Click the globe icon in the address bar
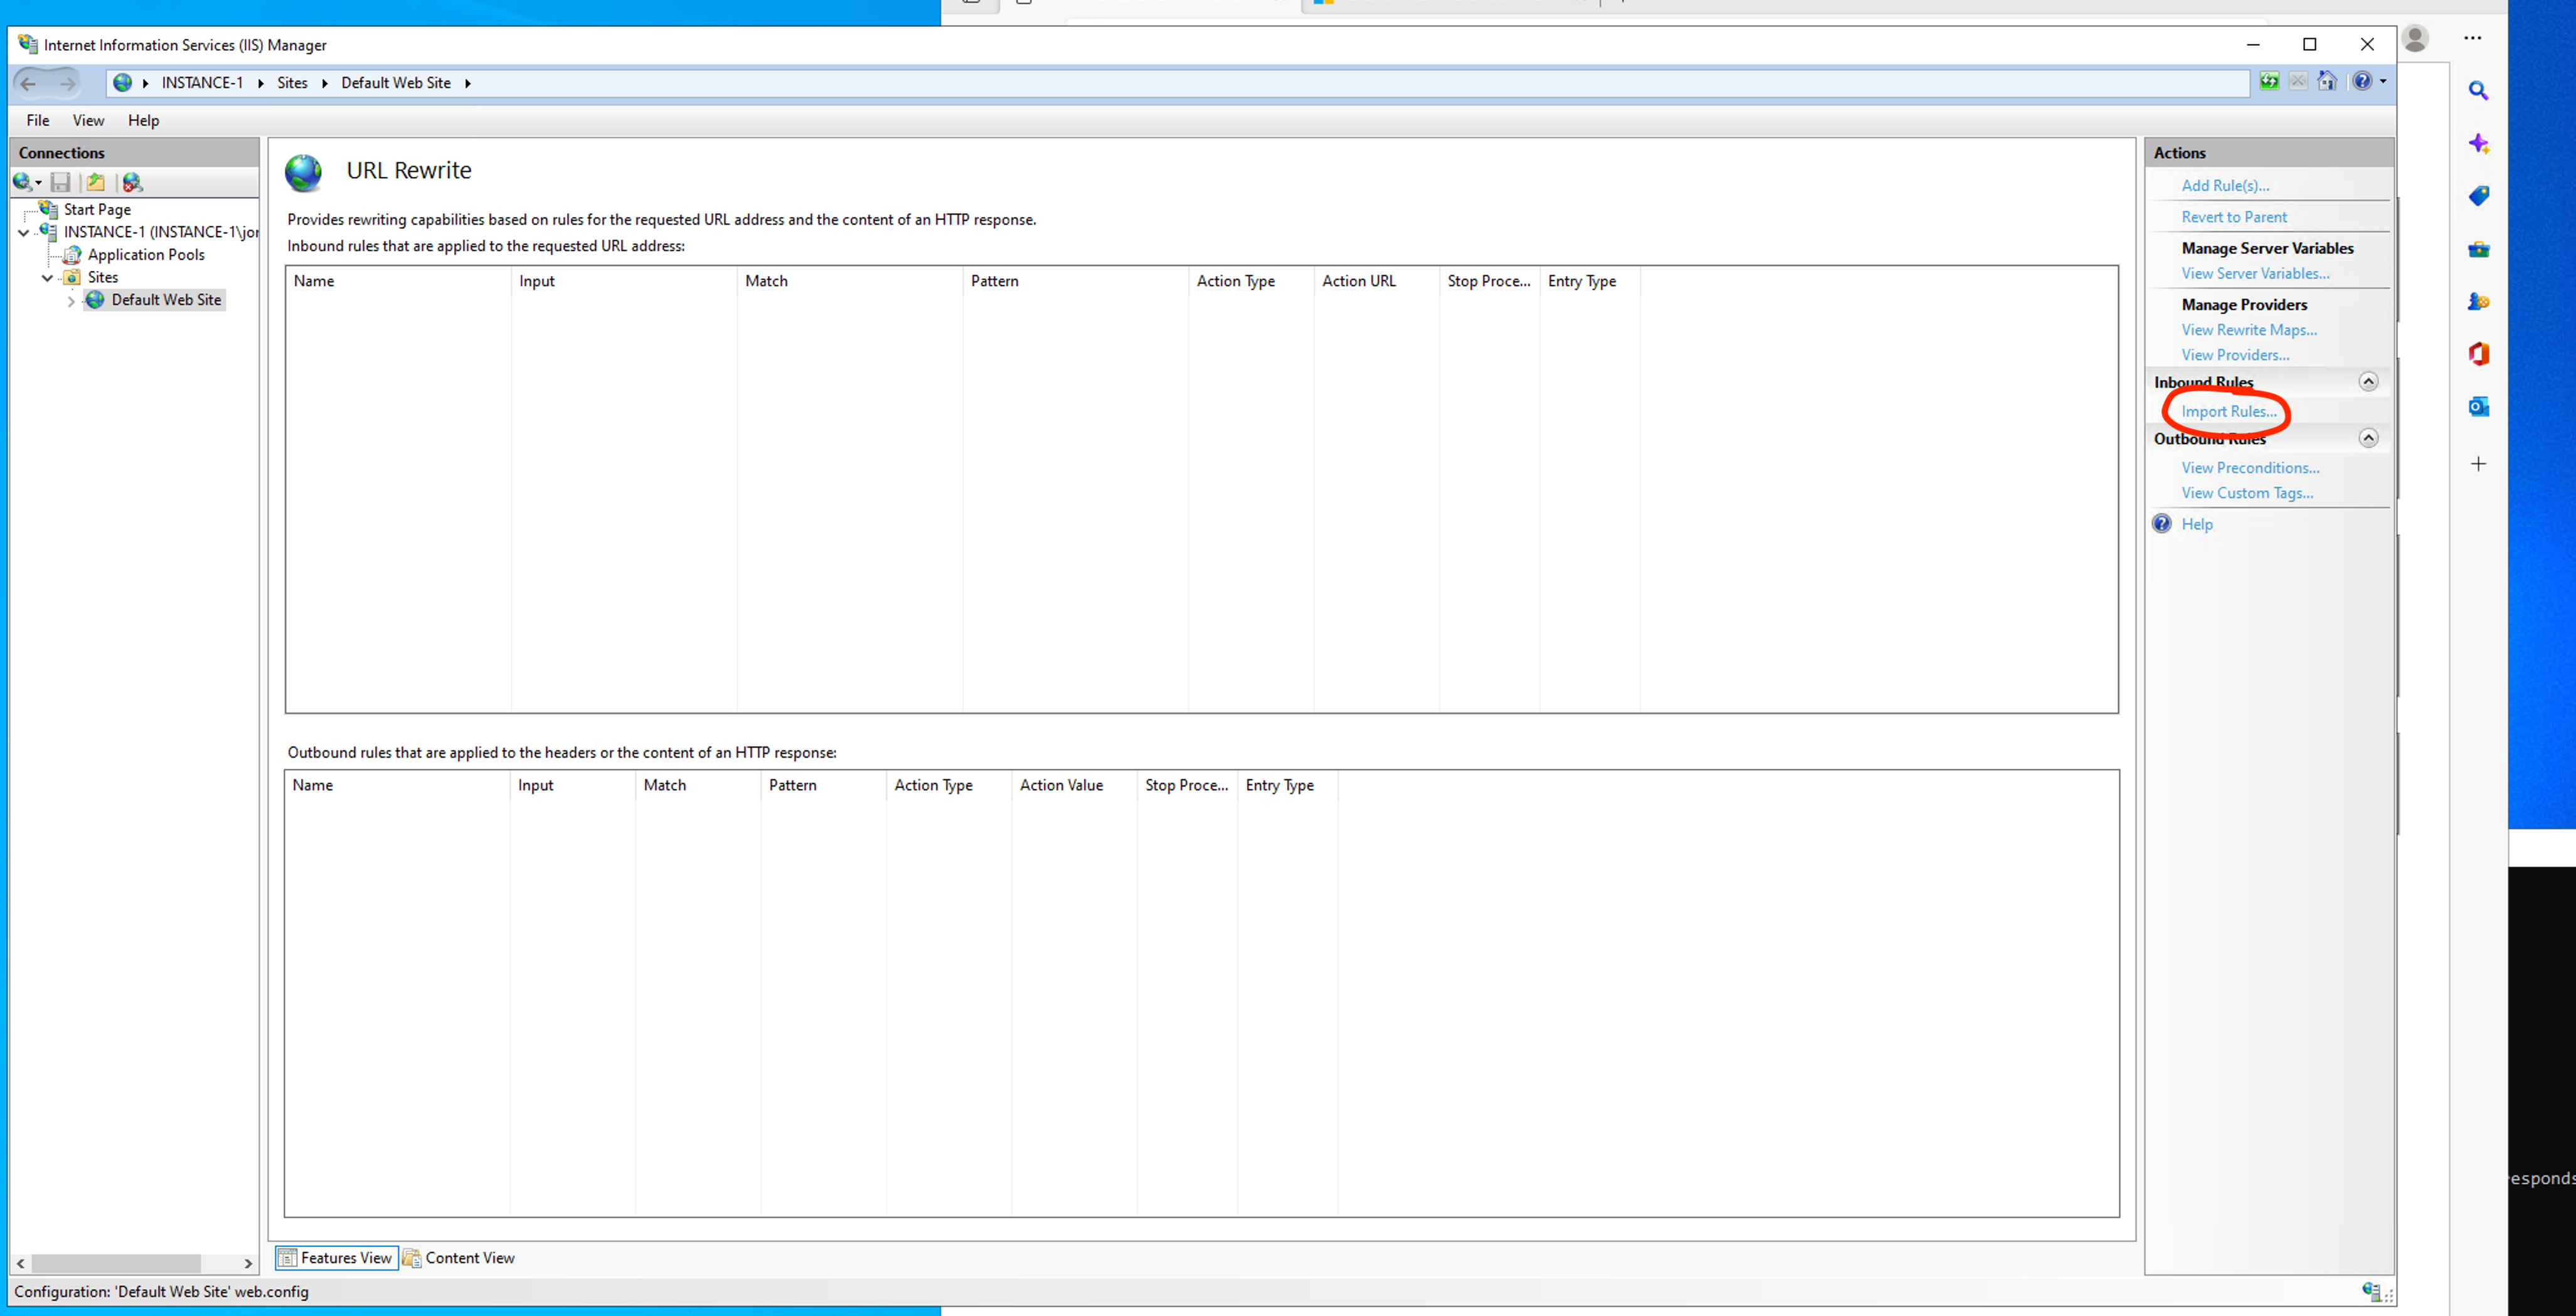 [x=122, y=83]
